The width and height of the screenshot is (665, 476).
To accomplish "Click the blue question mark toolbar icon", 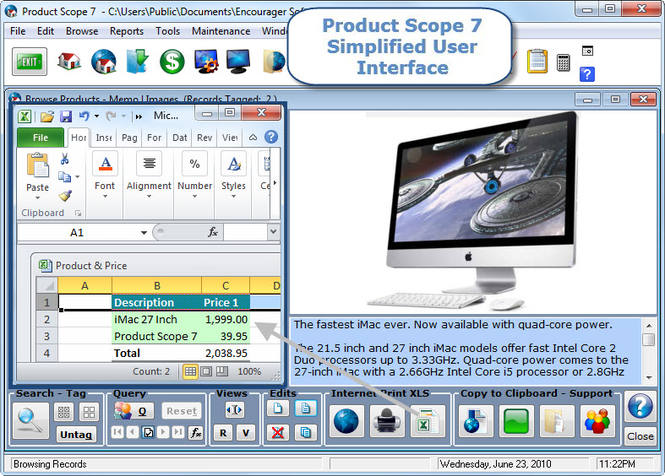I will [x=587, y=74].
